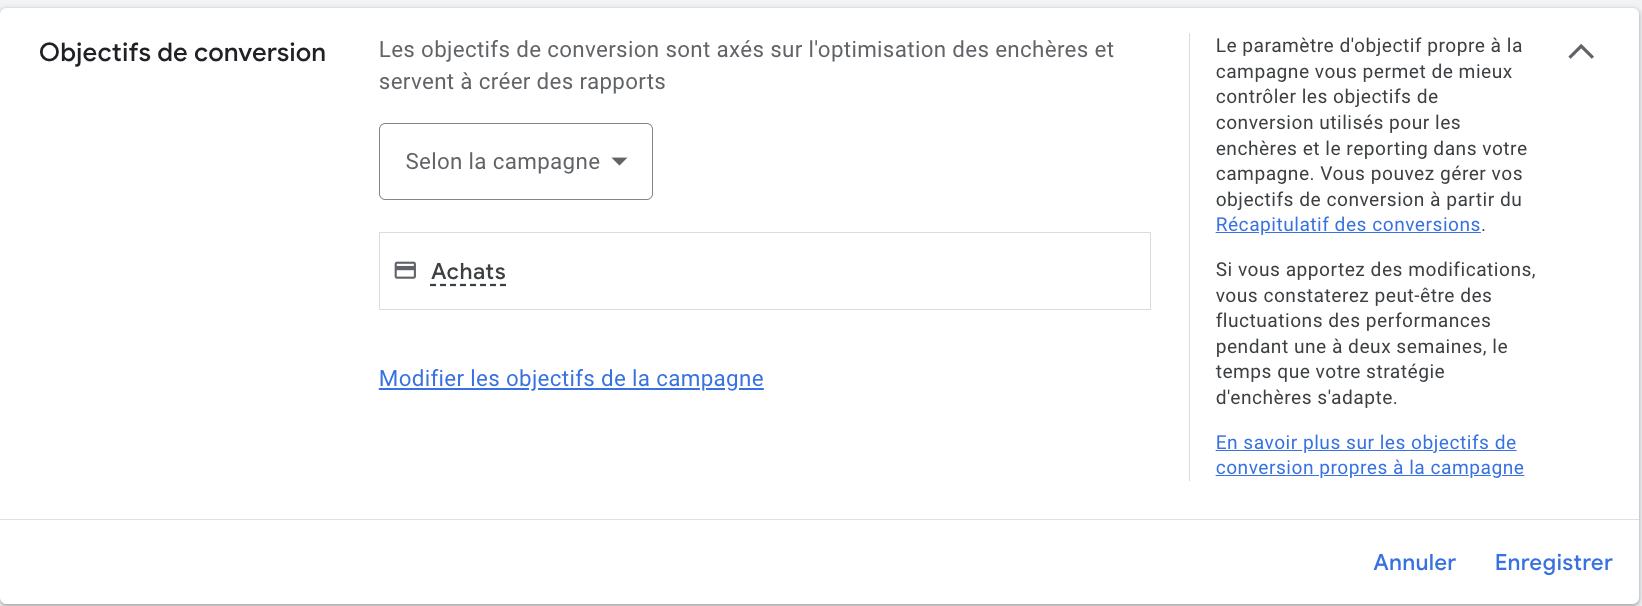
Task: Collapse the Objectifs de conversion section chevron
Action: pyautogui.click(x=1581, y=52)
